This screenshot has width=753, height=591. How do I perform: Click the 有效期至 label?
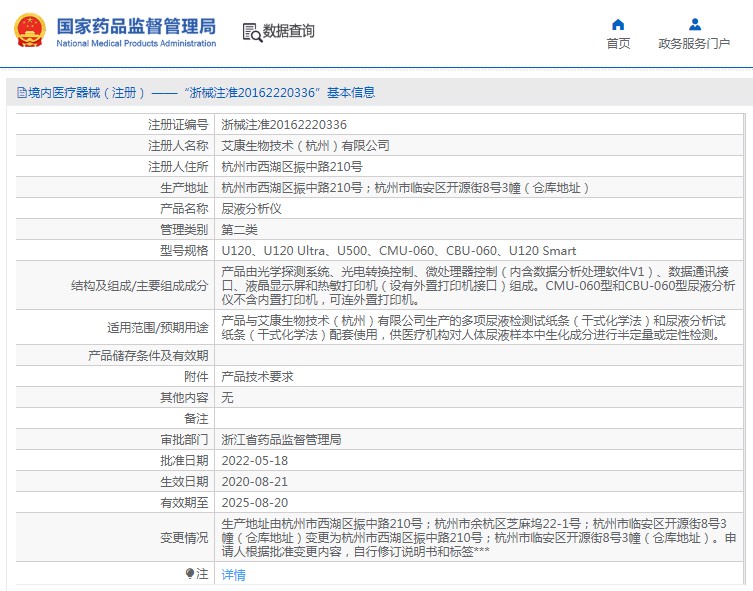tap(184, 503)
